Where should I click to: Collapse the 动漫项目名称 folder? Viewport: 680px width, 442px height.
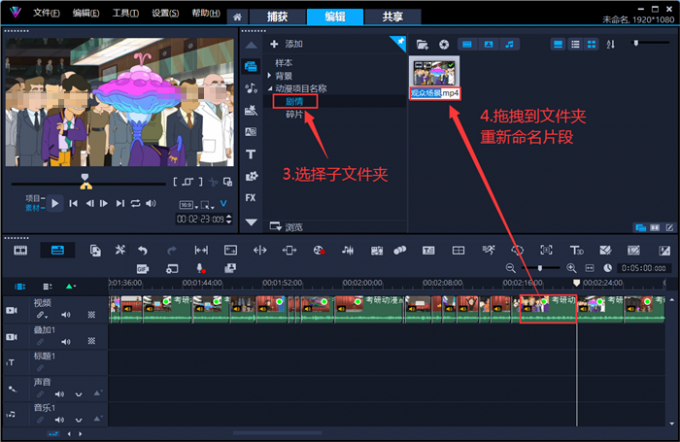(270, 88)
